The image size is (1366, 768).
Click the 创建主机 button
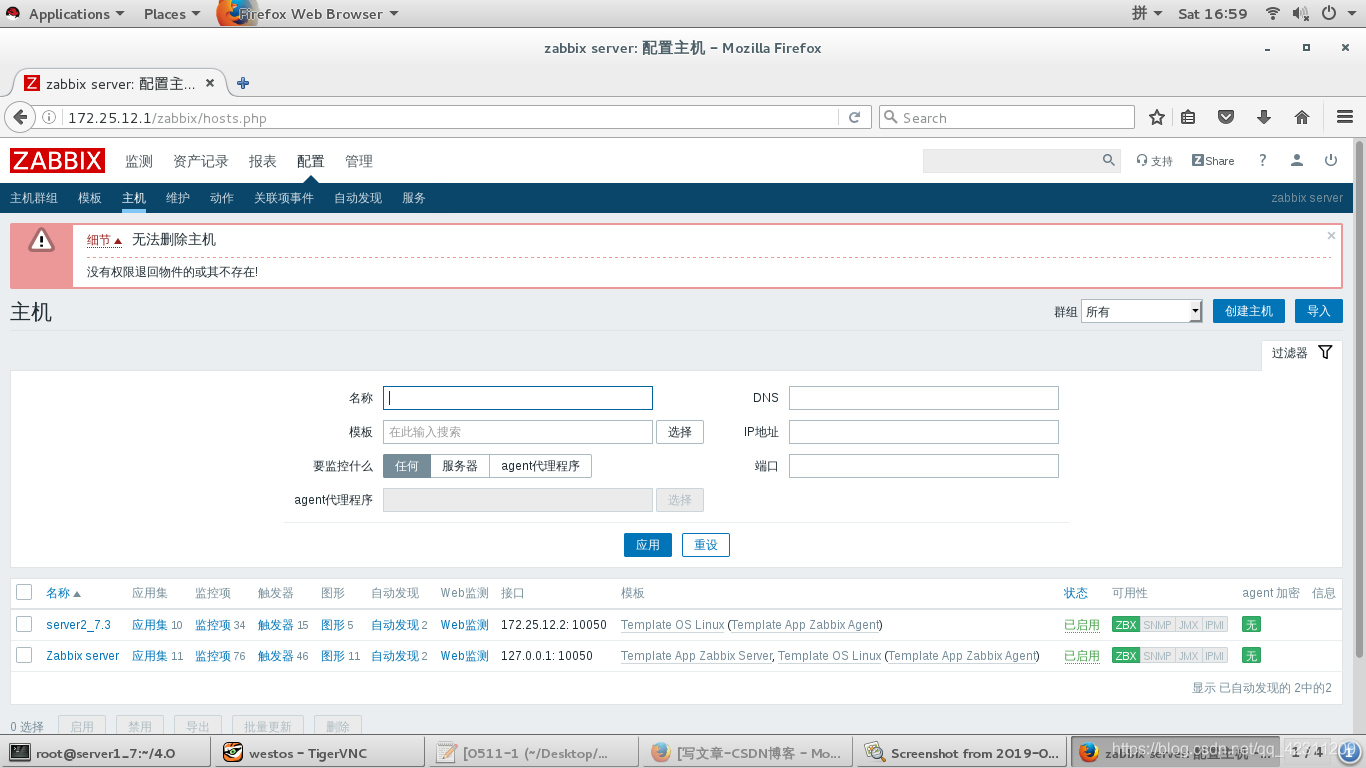click(x=1248, y=311)
